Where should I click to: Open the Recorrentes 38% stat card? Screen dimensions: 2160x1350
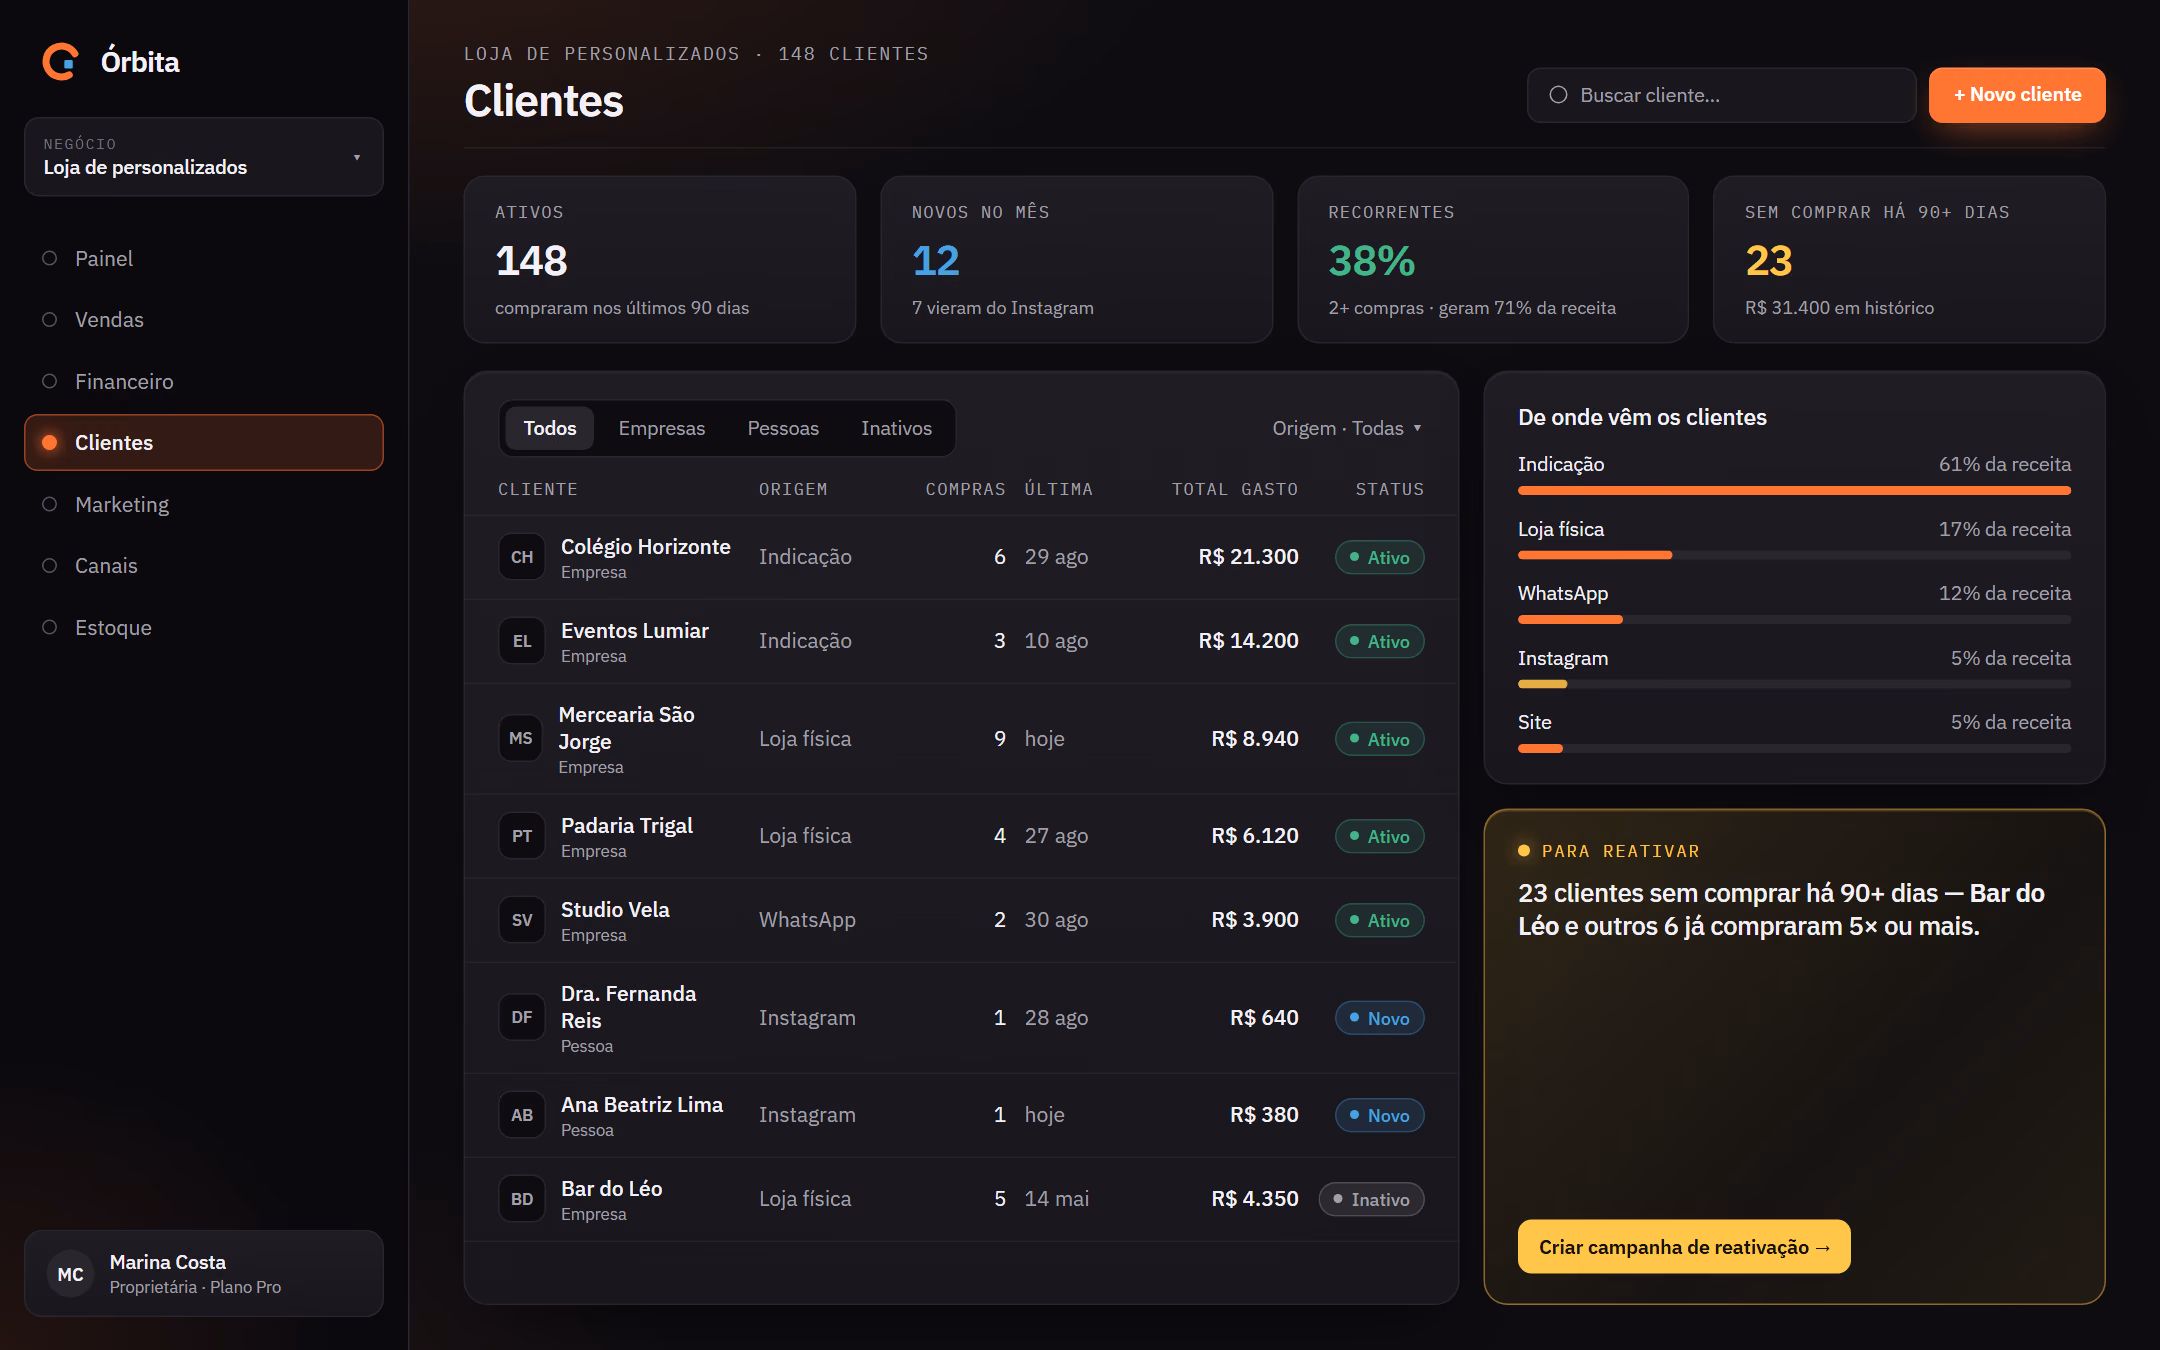[x=1492, y=260]
